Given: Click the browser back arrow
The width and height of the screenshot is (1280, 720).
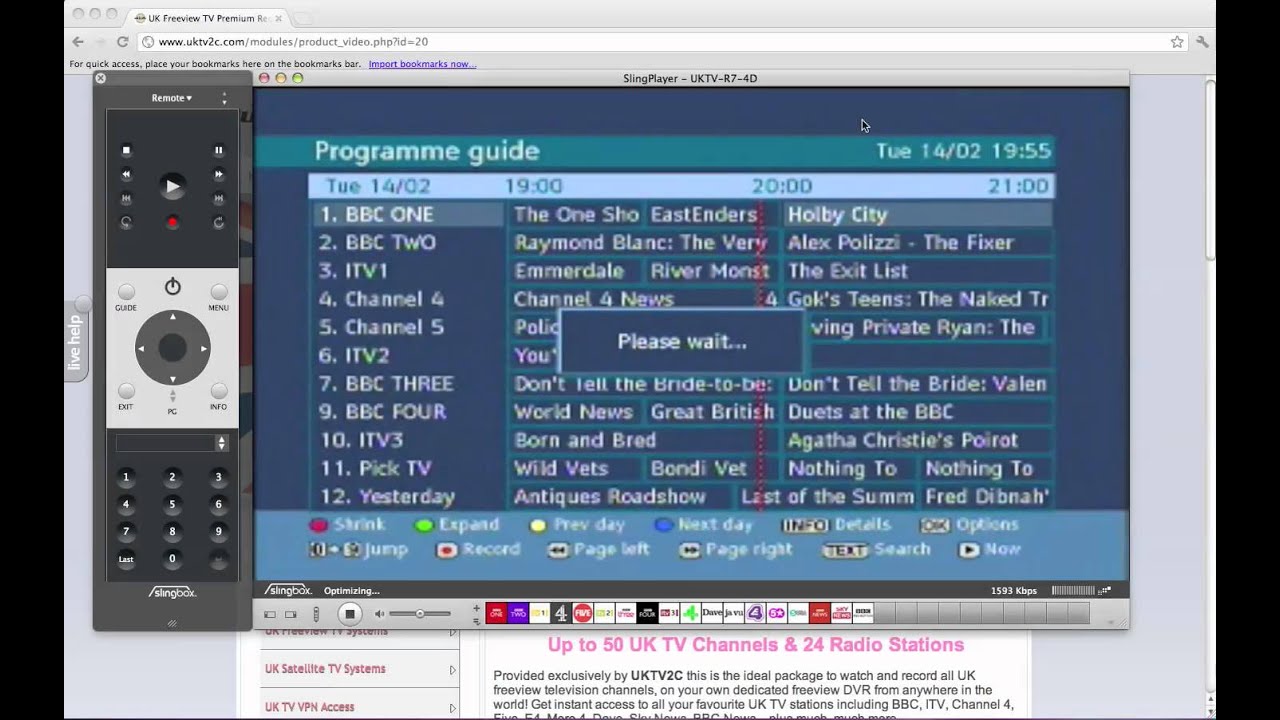Looking at the screenshot, I should pyautogui.click(x=78, y=42).
